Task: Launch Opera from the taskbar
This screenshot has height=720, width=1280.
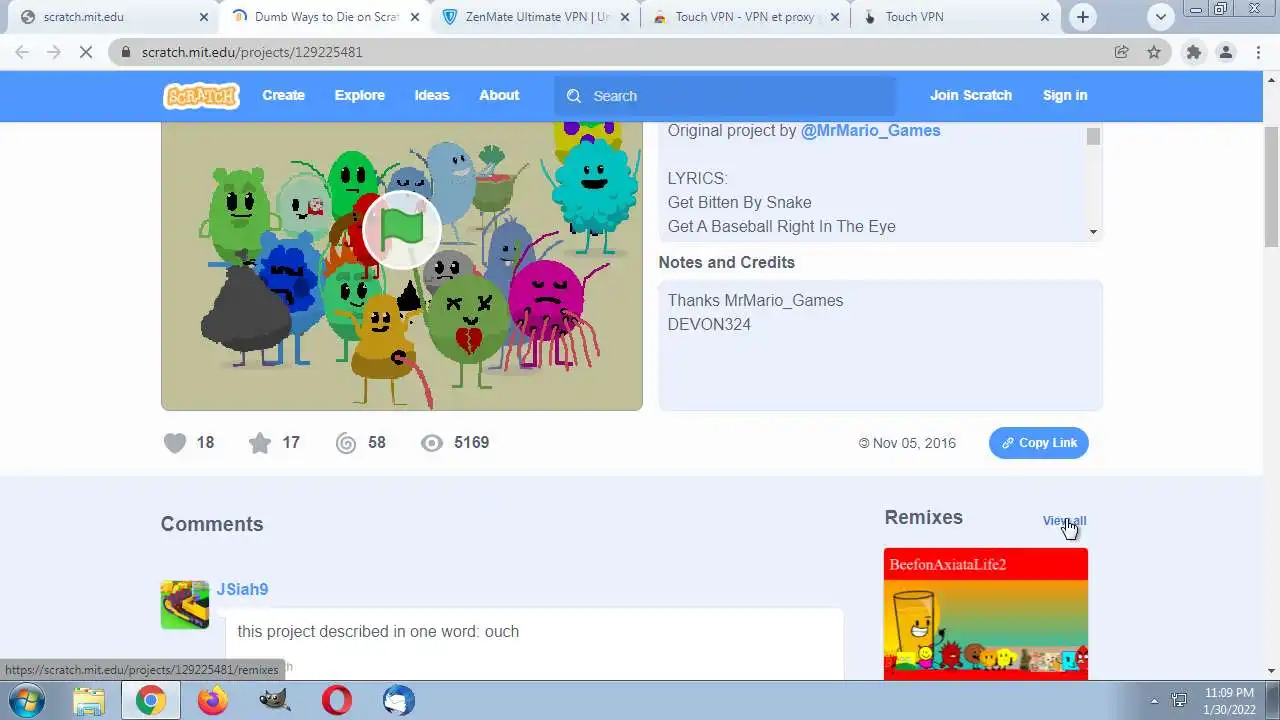Action: pos(337,700)
